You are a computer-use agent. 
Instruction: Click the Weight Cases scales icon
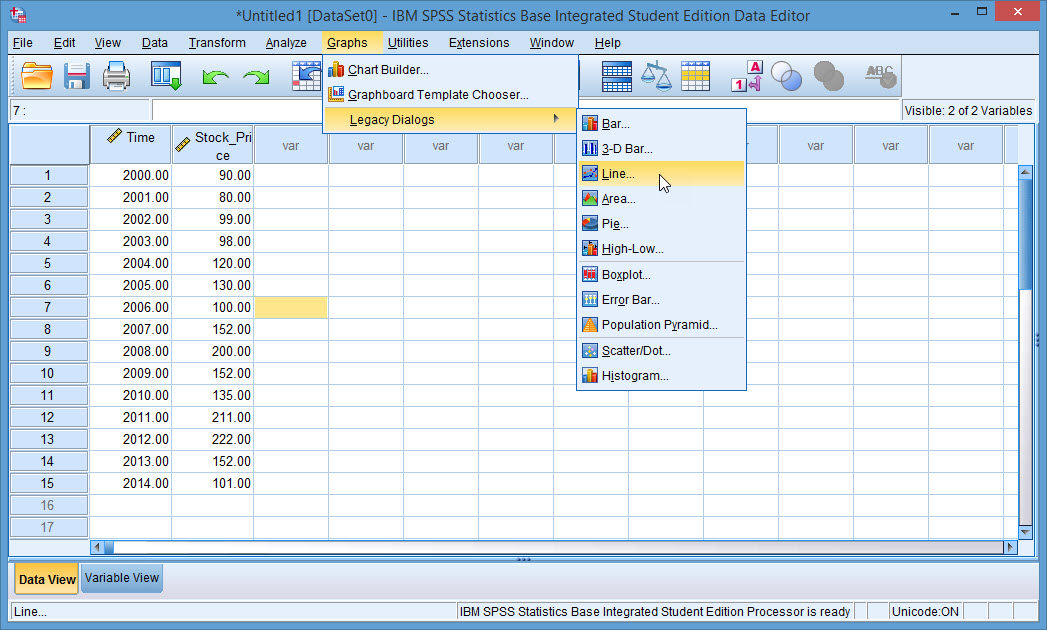click(656, 75)
